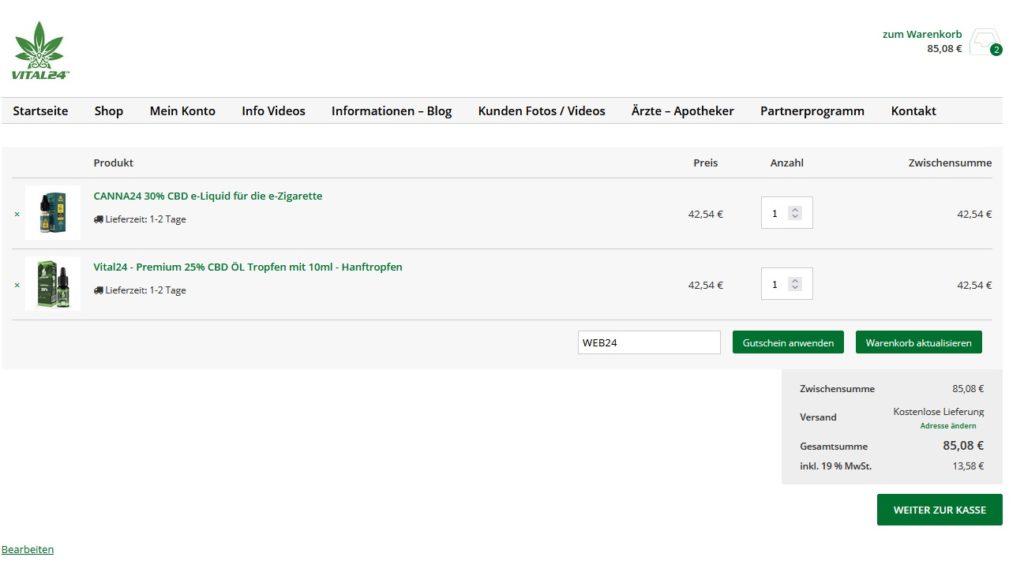The height and width of the screenshot is (587, 1024).
Task: Select Info Videos from the navigation bar
Action: 273,111
